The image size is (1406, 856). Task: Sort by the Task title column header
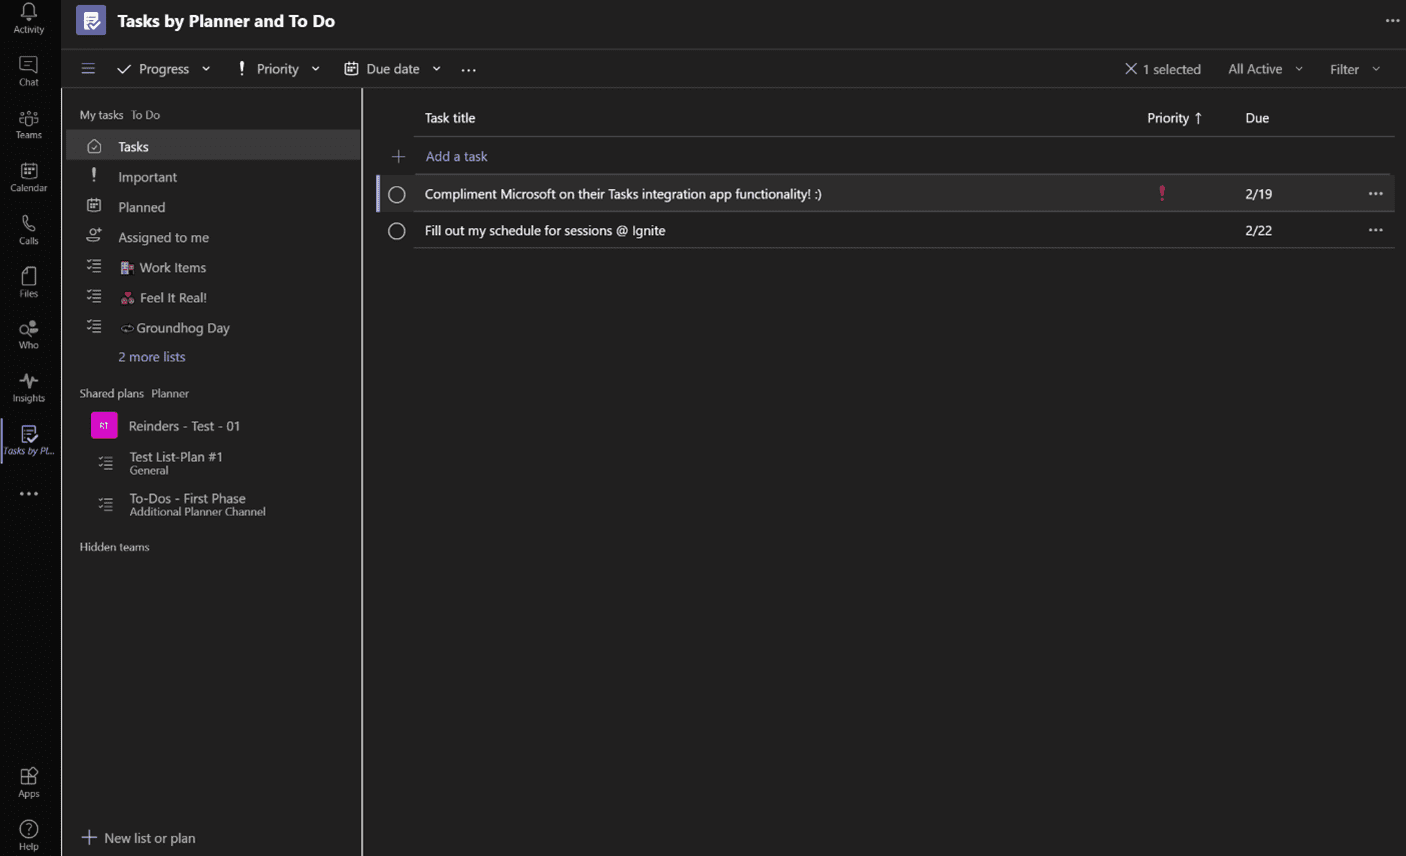[x=450, y=118]
